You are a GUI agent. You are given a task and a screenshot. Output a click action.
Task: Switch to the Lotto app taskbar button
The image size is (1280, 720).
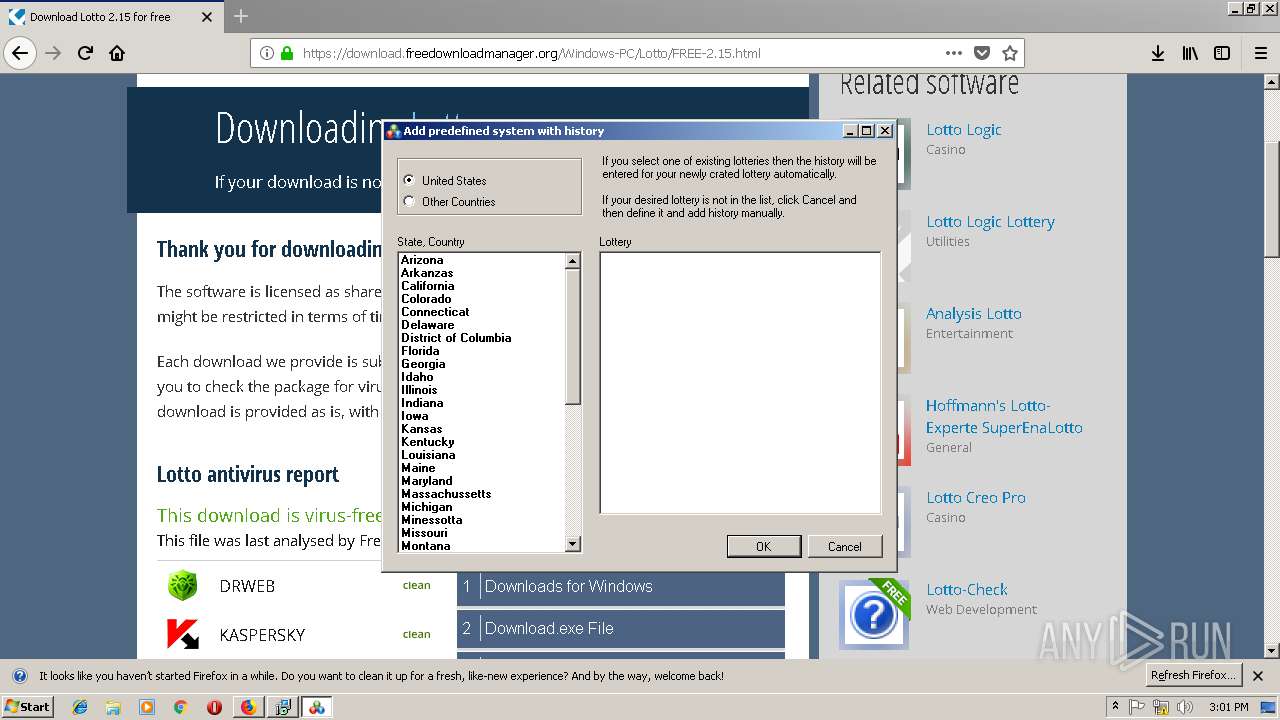coord(316,707)
